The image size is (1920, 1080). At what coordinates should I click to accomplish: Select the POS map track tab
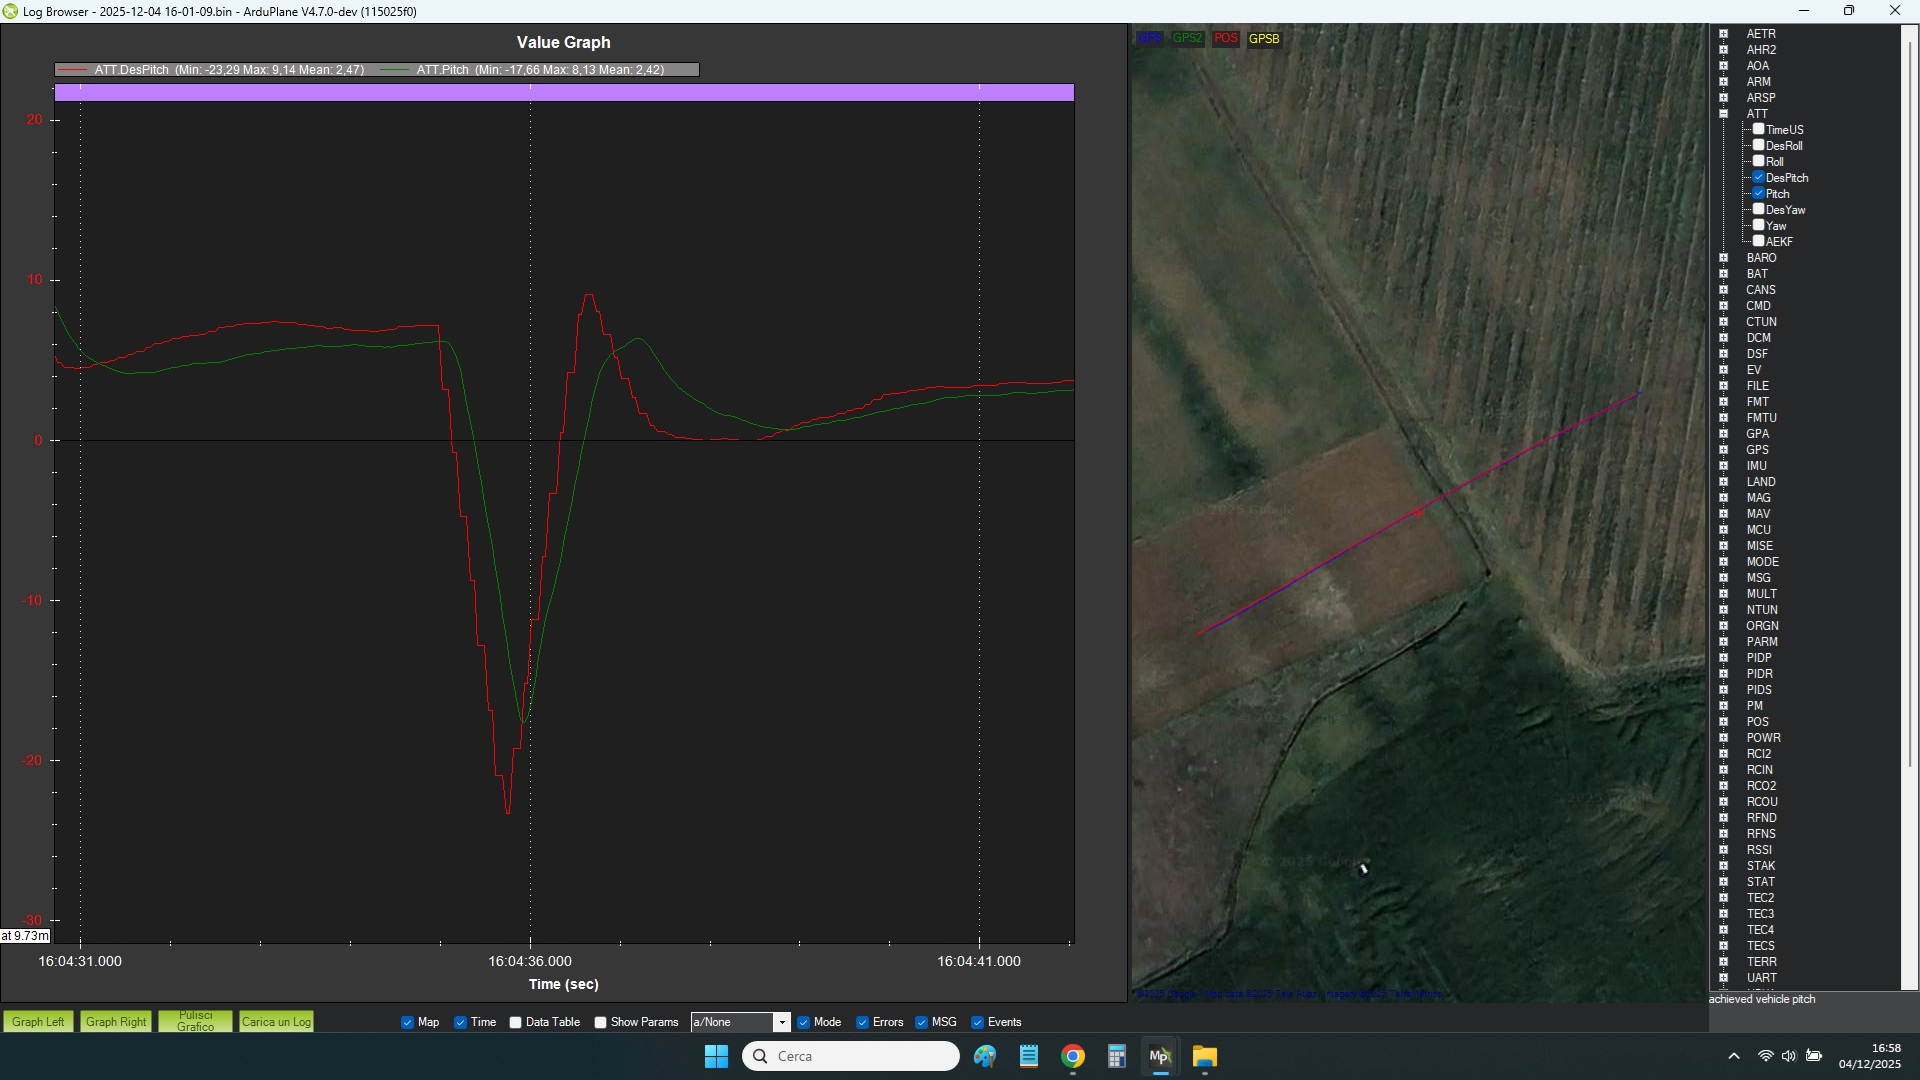[1225, 38]
